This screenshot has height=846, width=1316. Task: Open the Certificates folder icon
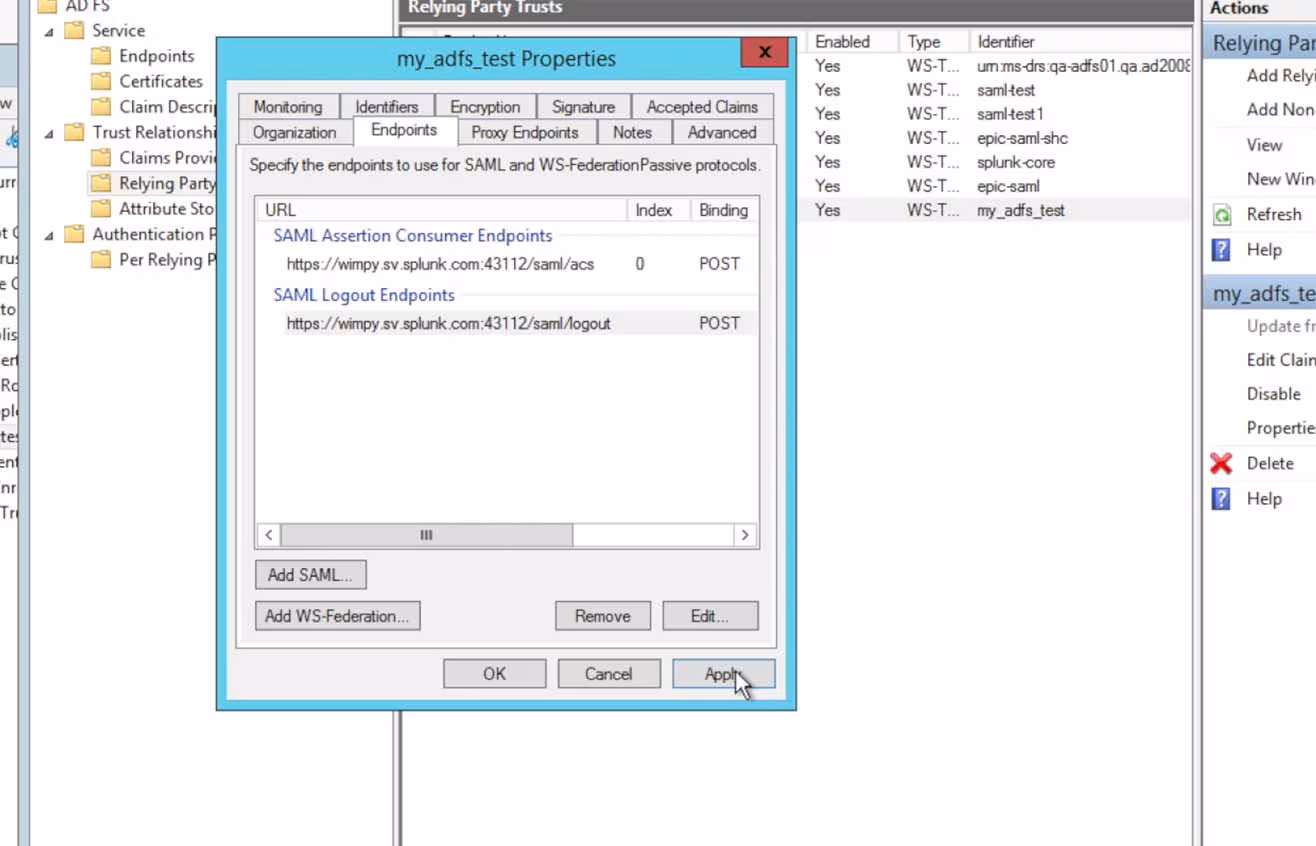[101, 81]
